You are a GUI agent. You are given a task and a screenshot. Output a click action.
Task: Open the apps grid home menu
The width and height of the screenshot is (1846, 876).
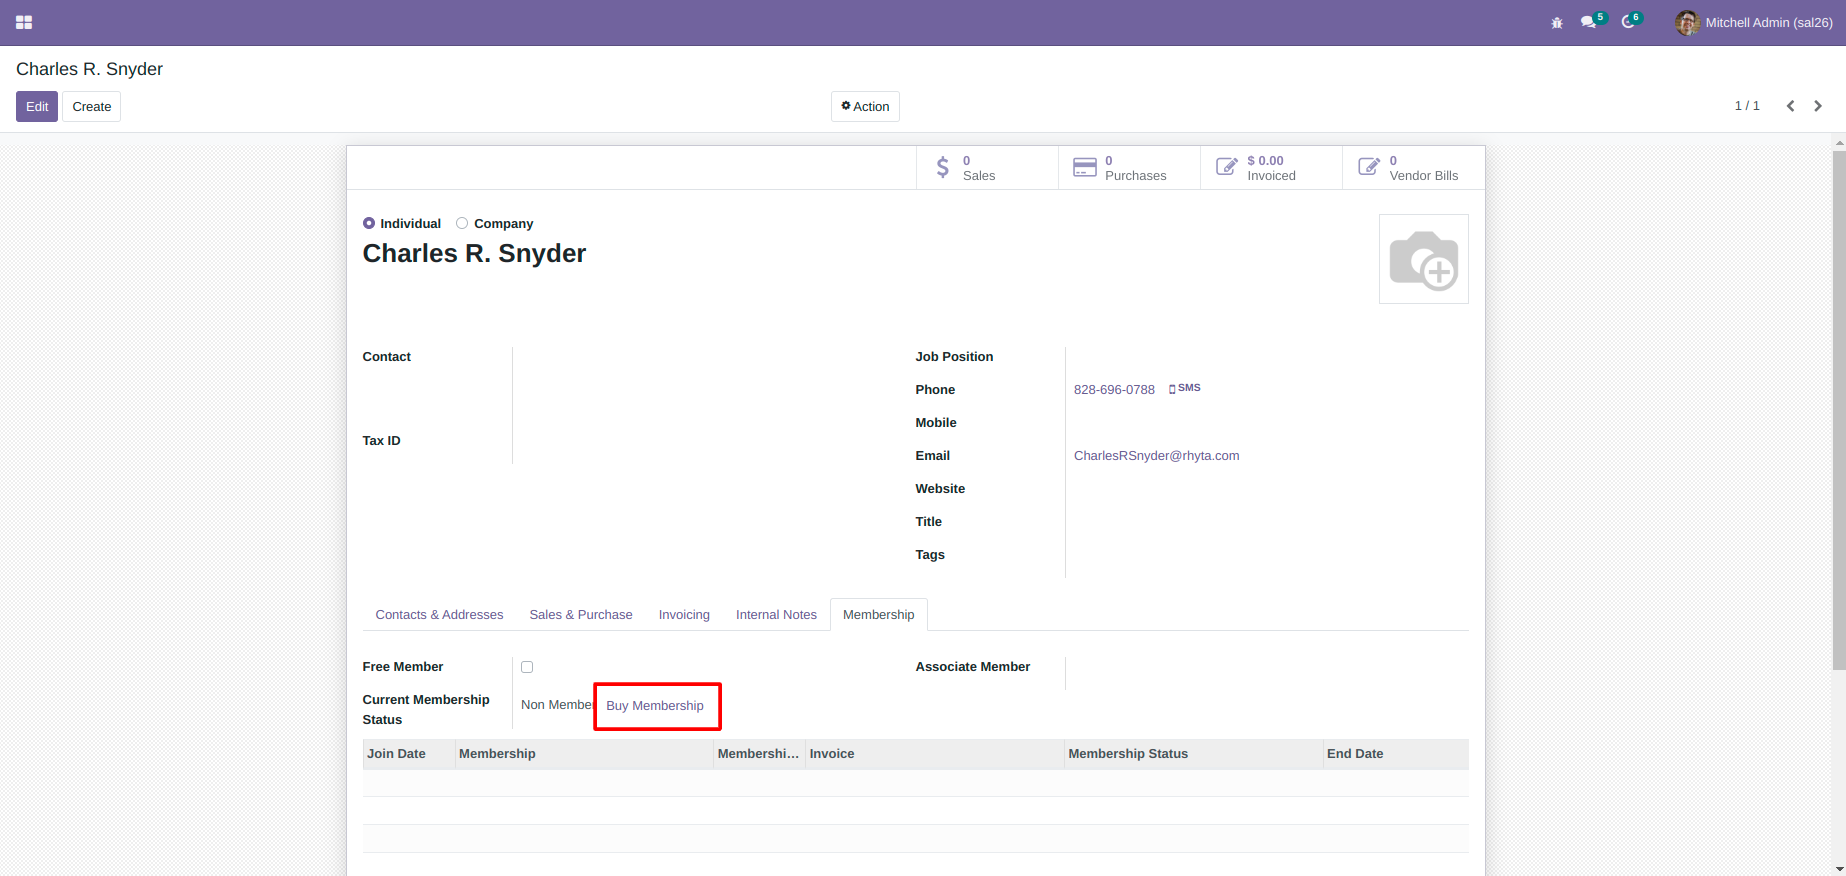point(24,22)
